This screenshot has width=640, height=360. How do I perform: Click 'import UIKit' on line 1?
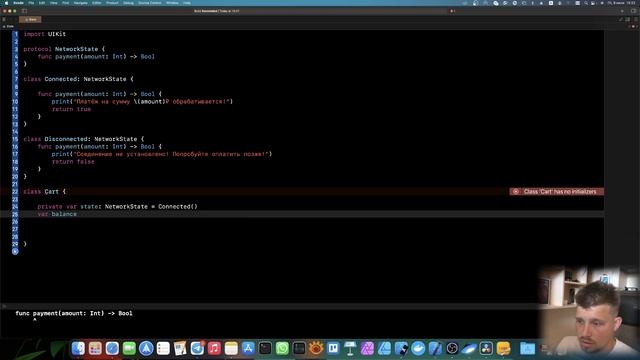point(45,34)
